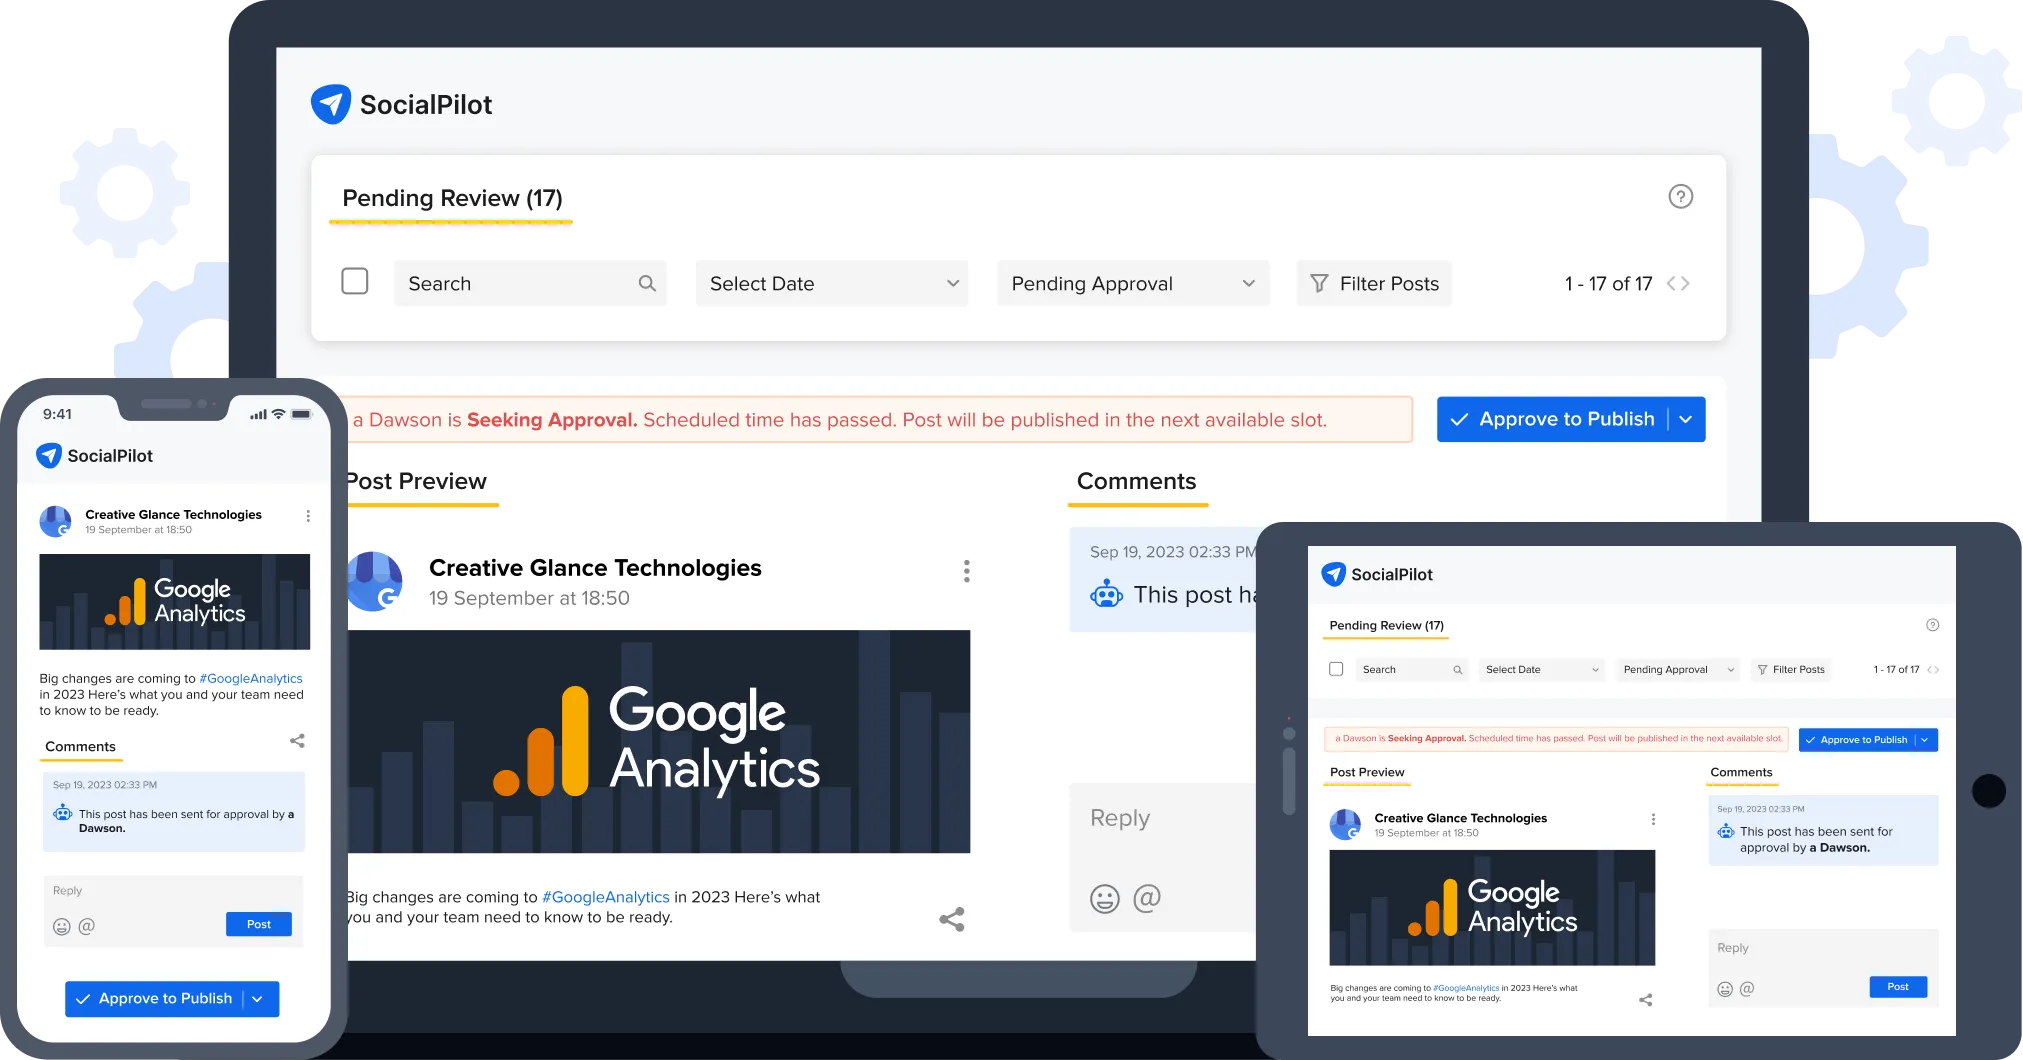Click the share icon below the post preview
The height and width of the screenshot is (1060, 2023).
(950, 918)
